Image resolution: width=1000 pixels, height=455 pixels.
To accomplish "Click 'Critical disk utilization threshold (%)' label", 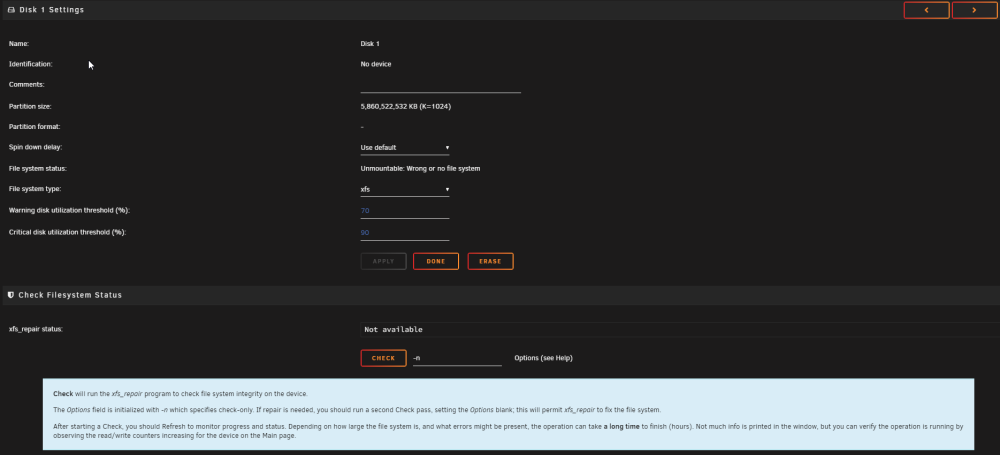I will [x=68, y=233].
